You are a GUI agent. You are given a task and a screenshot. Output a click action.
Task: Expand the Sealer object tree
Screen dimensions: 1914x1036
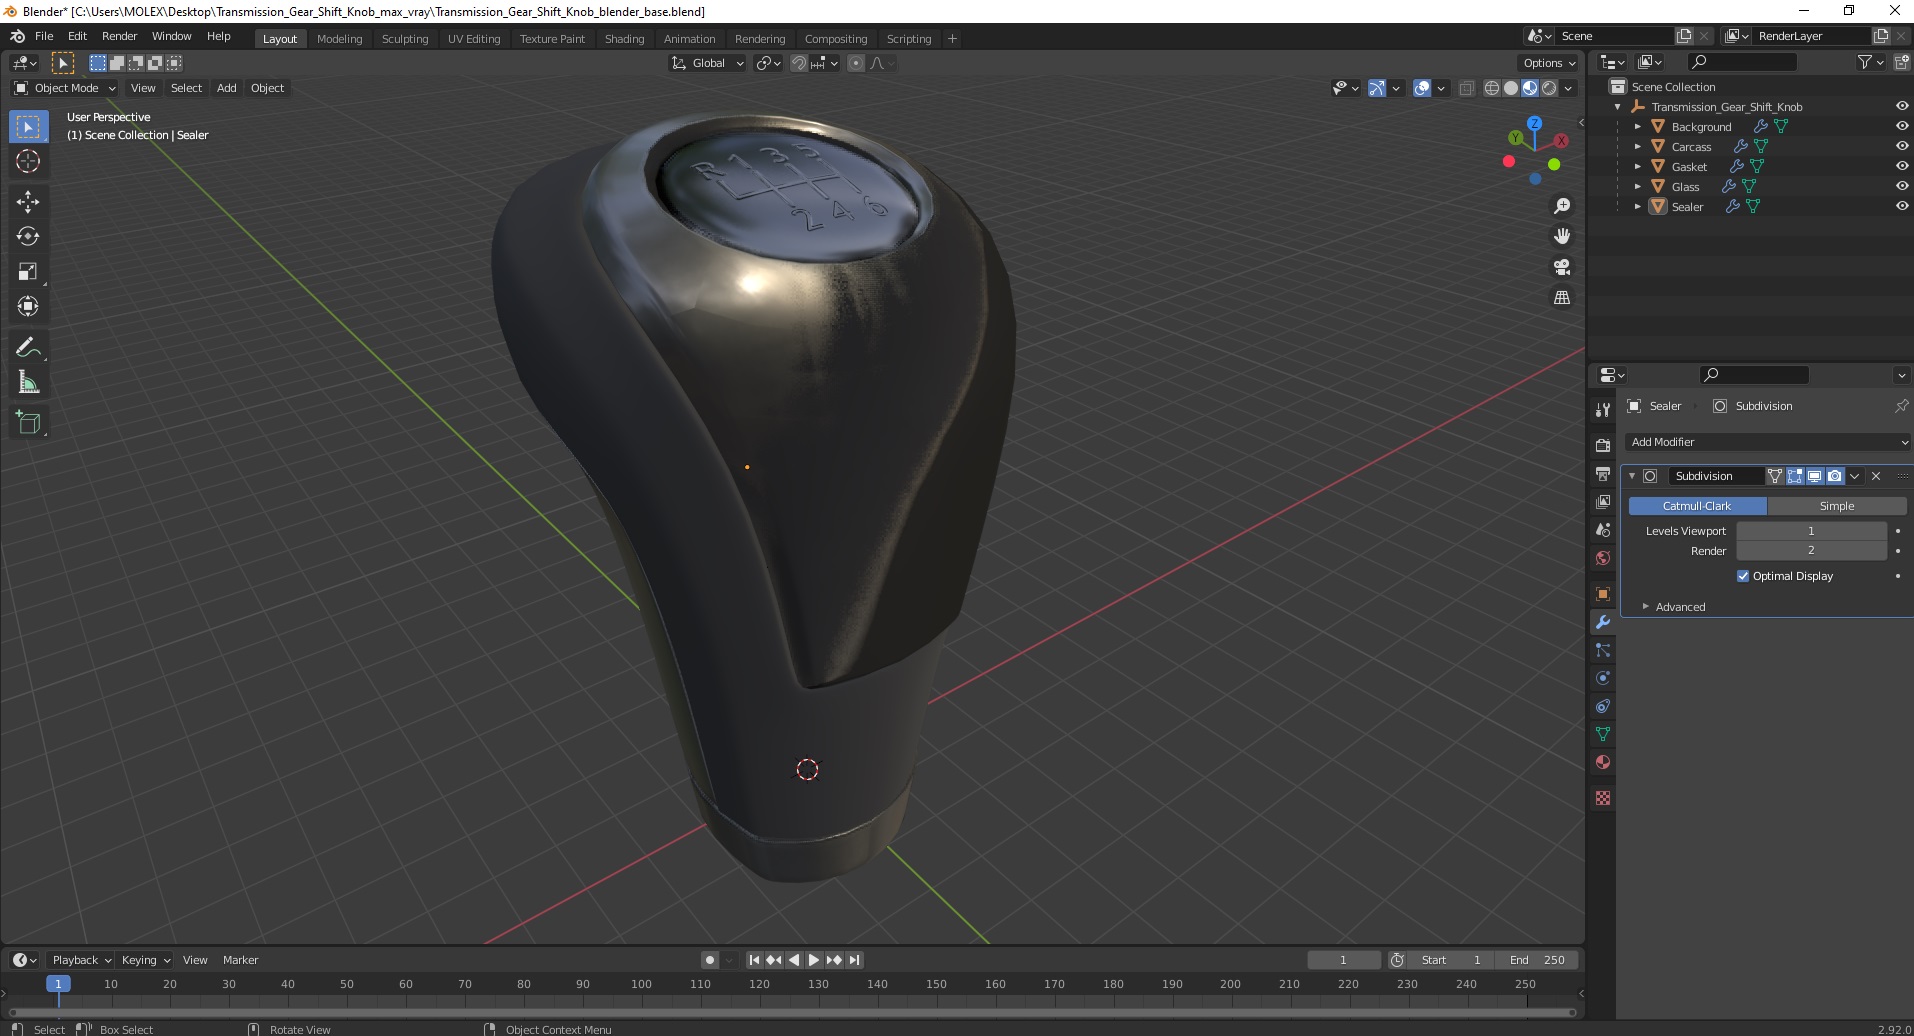pos(1637,206)
